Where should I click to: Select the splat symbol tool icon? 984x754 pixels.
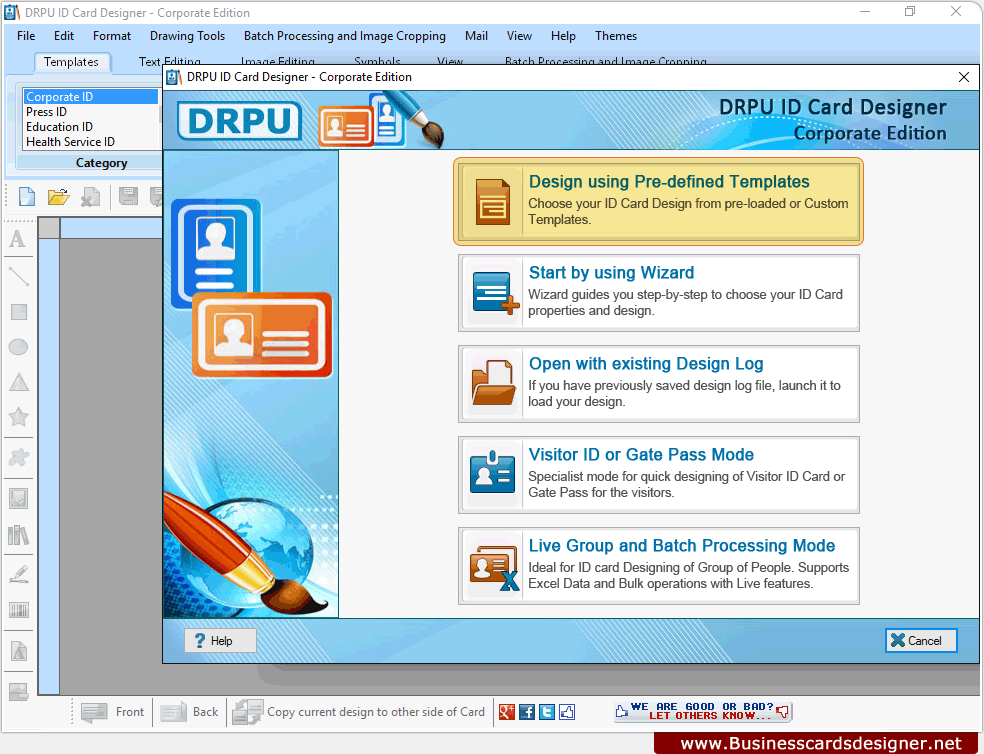point(18,457)
